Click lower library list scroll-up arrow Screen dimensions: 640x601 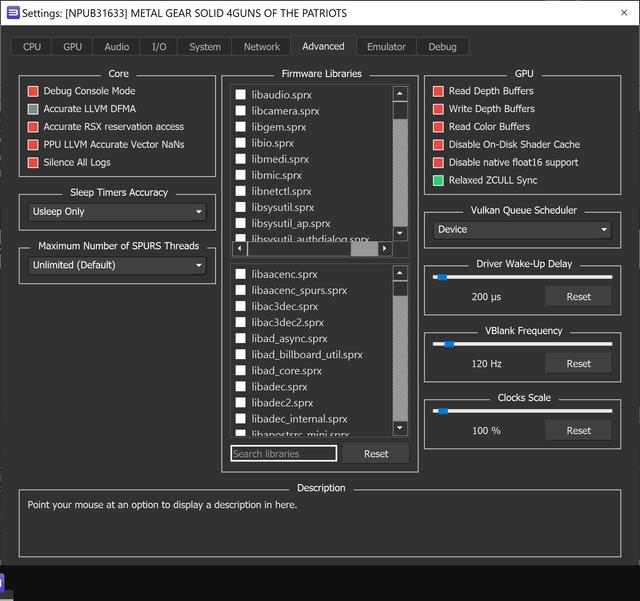[x=400, y=273]
